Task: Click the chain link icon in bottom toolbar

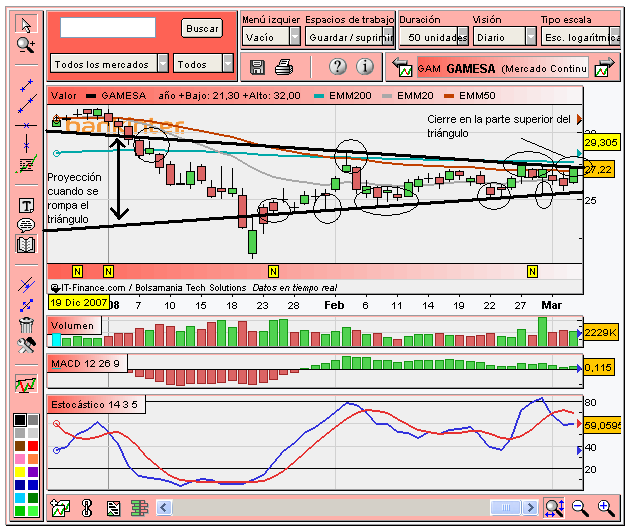Action: pos(87,508)
